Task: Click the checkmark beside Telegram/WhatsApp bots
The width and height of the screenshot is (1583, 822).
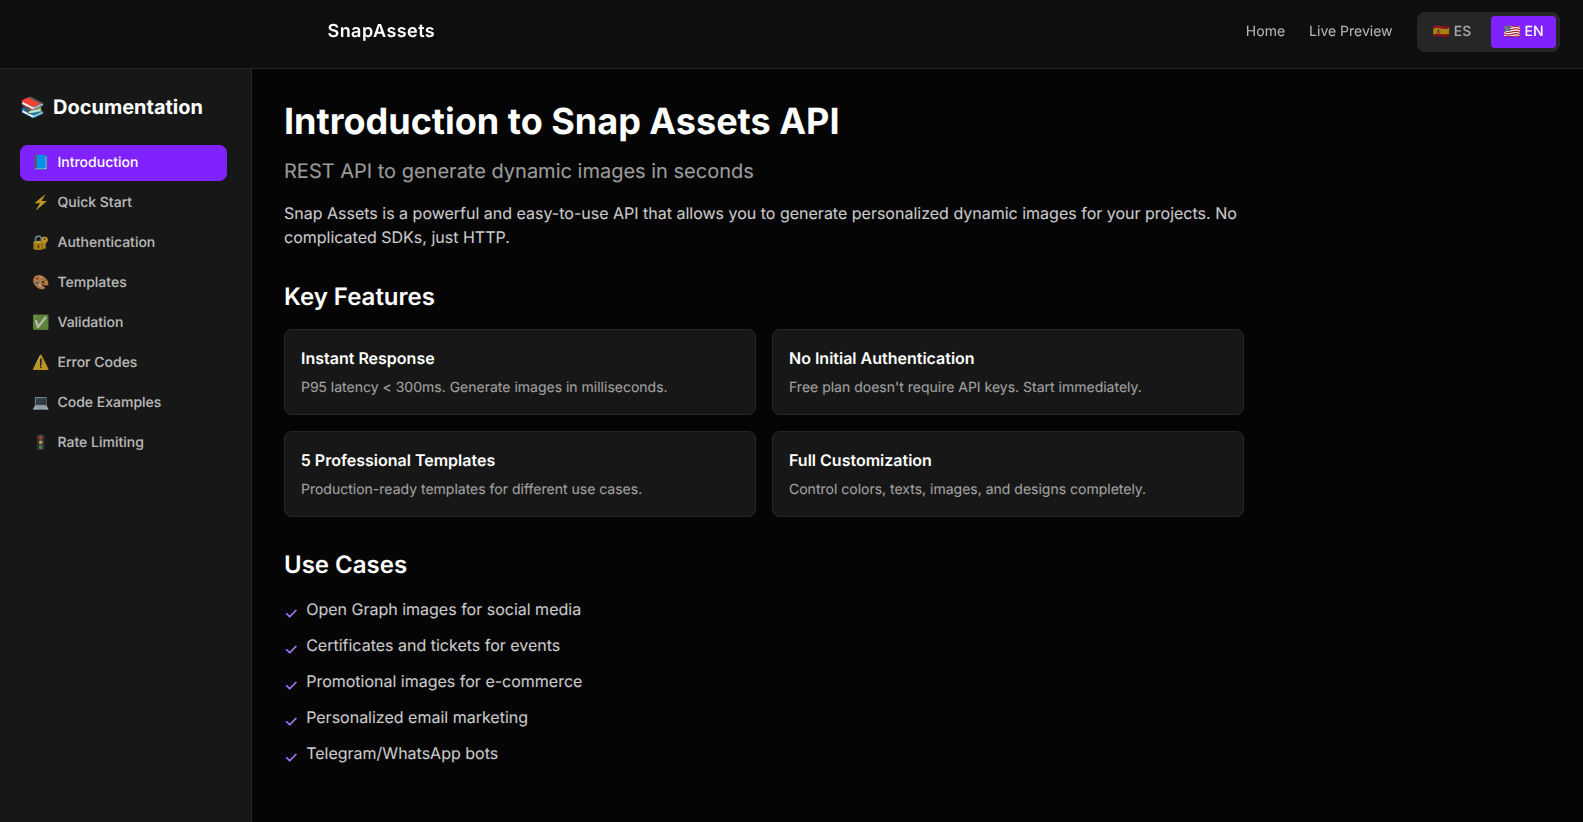Action: pos(291,757)
